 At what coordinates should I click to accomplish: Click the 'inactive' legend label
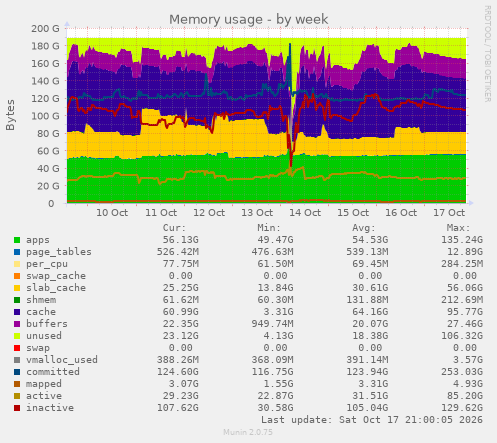50,408
